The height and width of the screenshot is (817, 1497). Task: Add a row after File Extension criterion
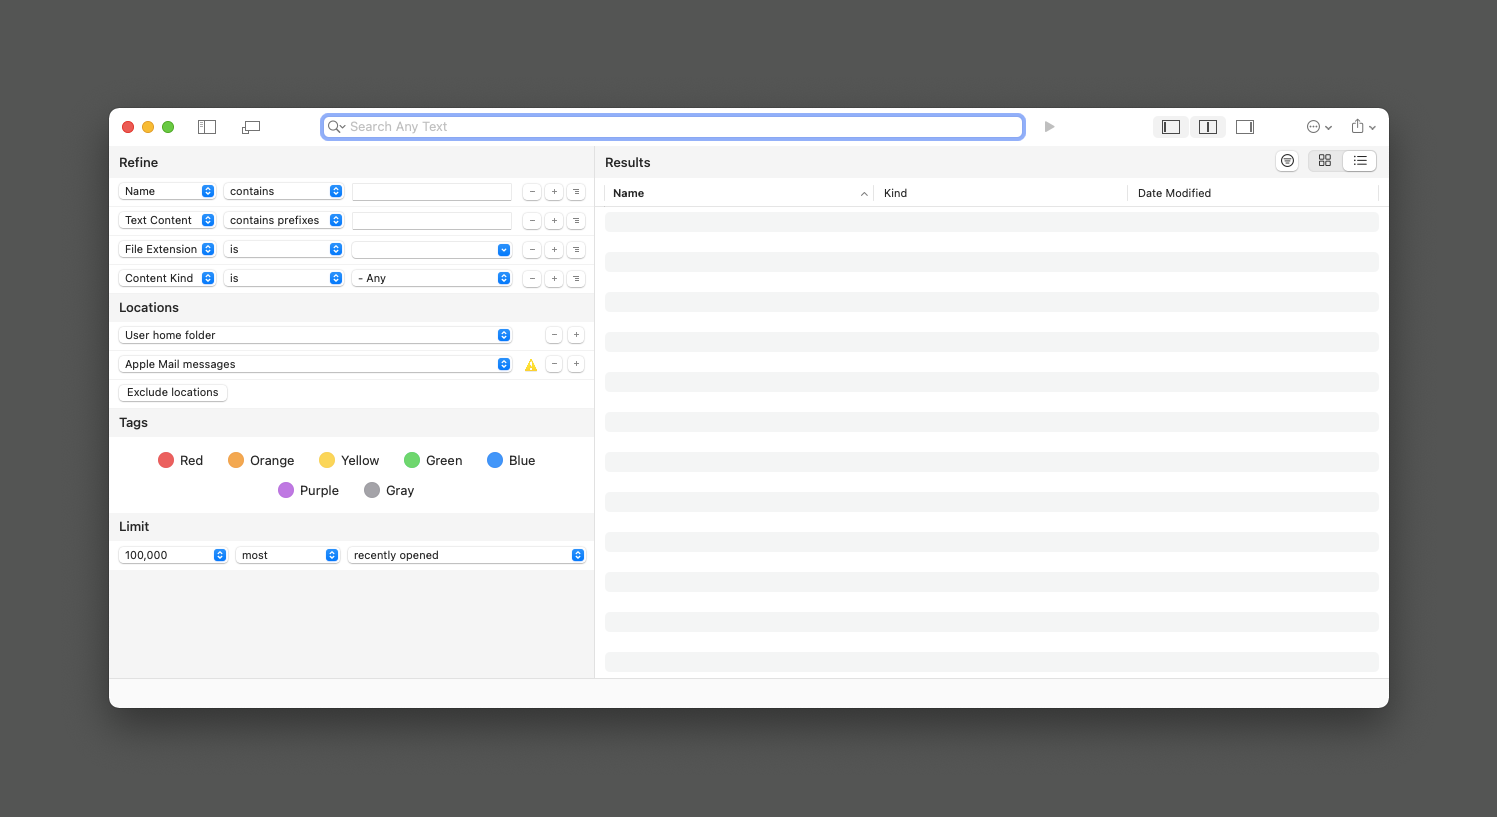click(x=554, y=249)
